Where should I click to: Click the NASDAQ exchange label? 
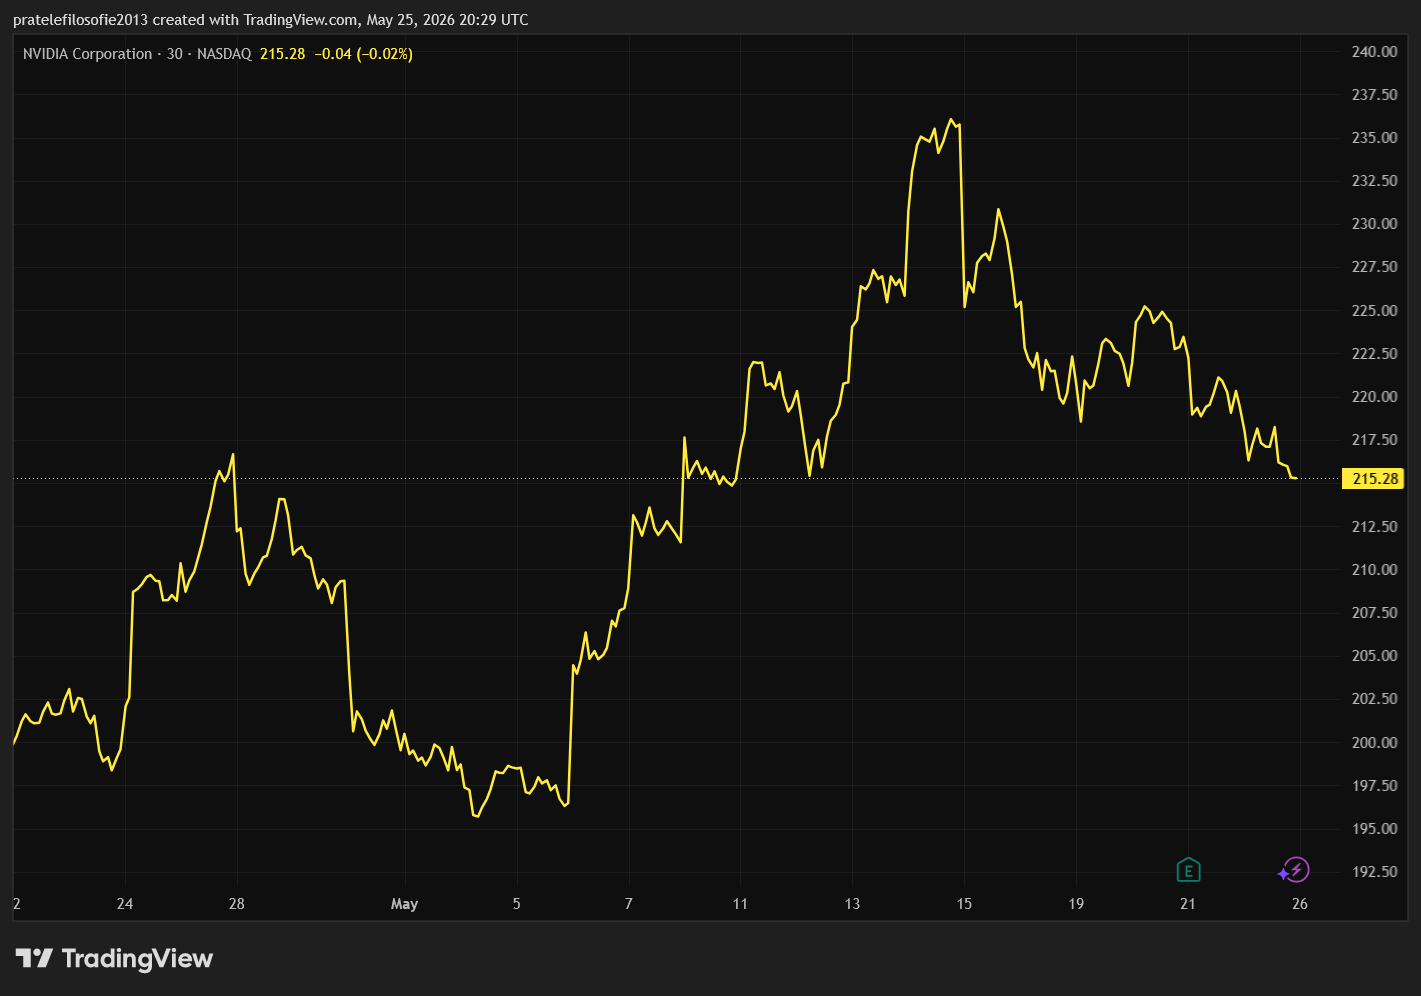point(224,54)
